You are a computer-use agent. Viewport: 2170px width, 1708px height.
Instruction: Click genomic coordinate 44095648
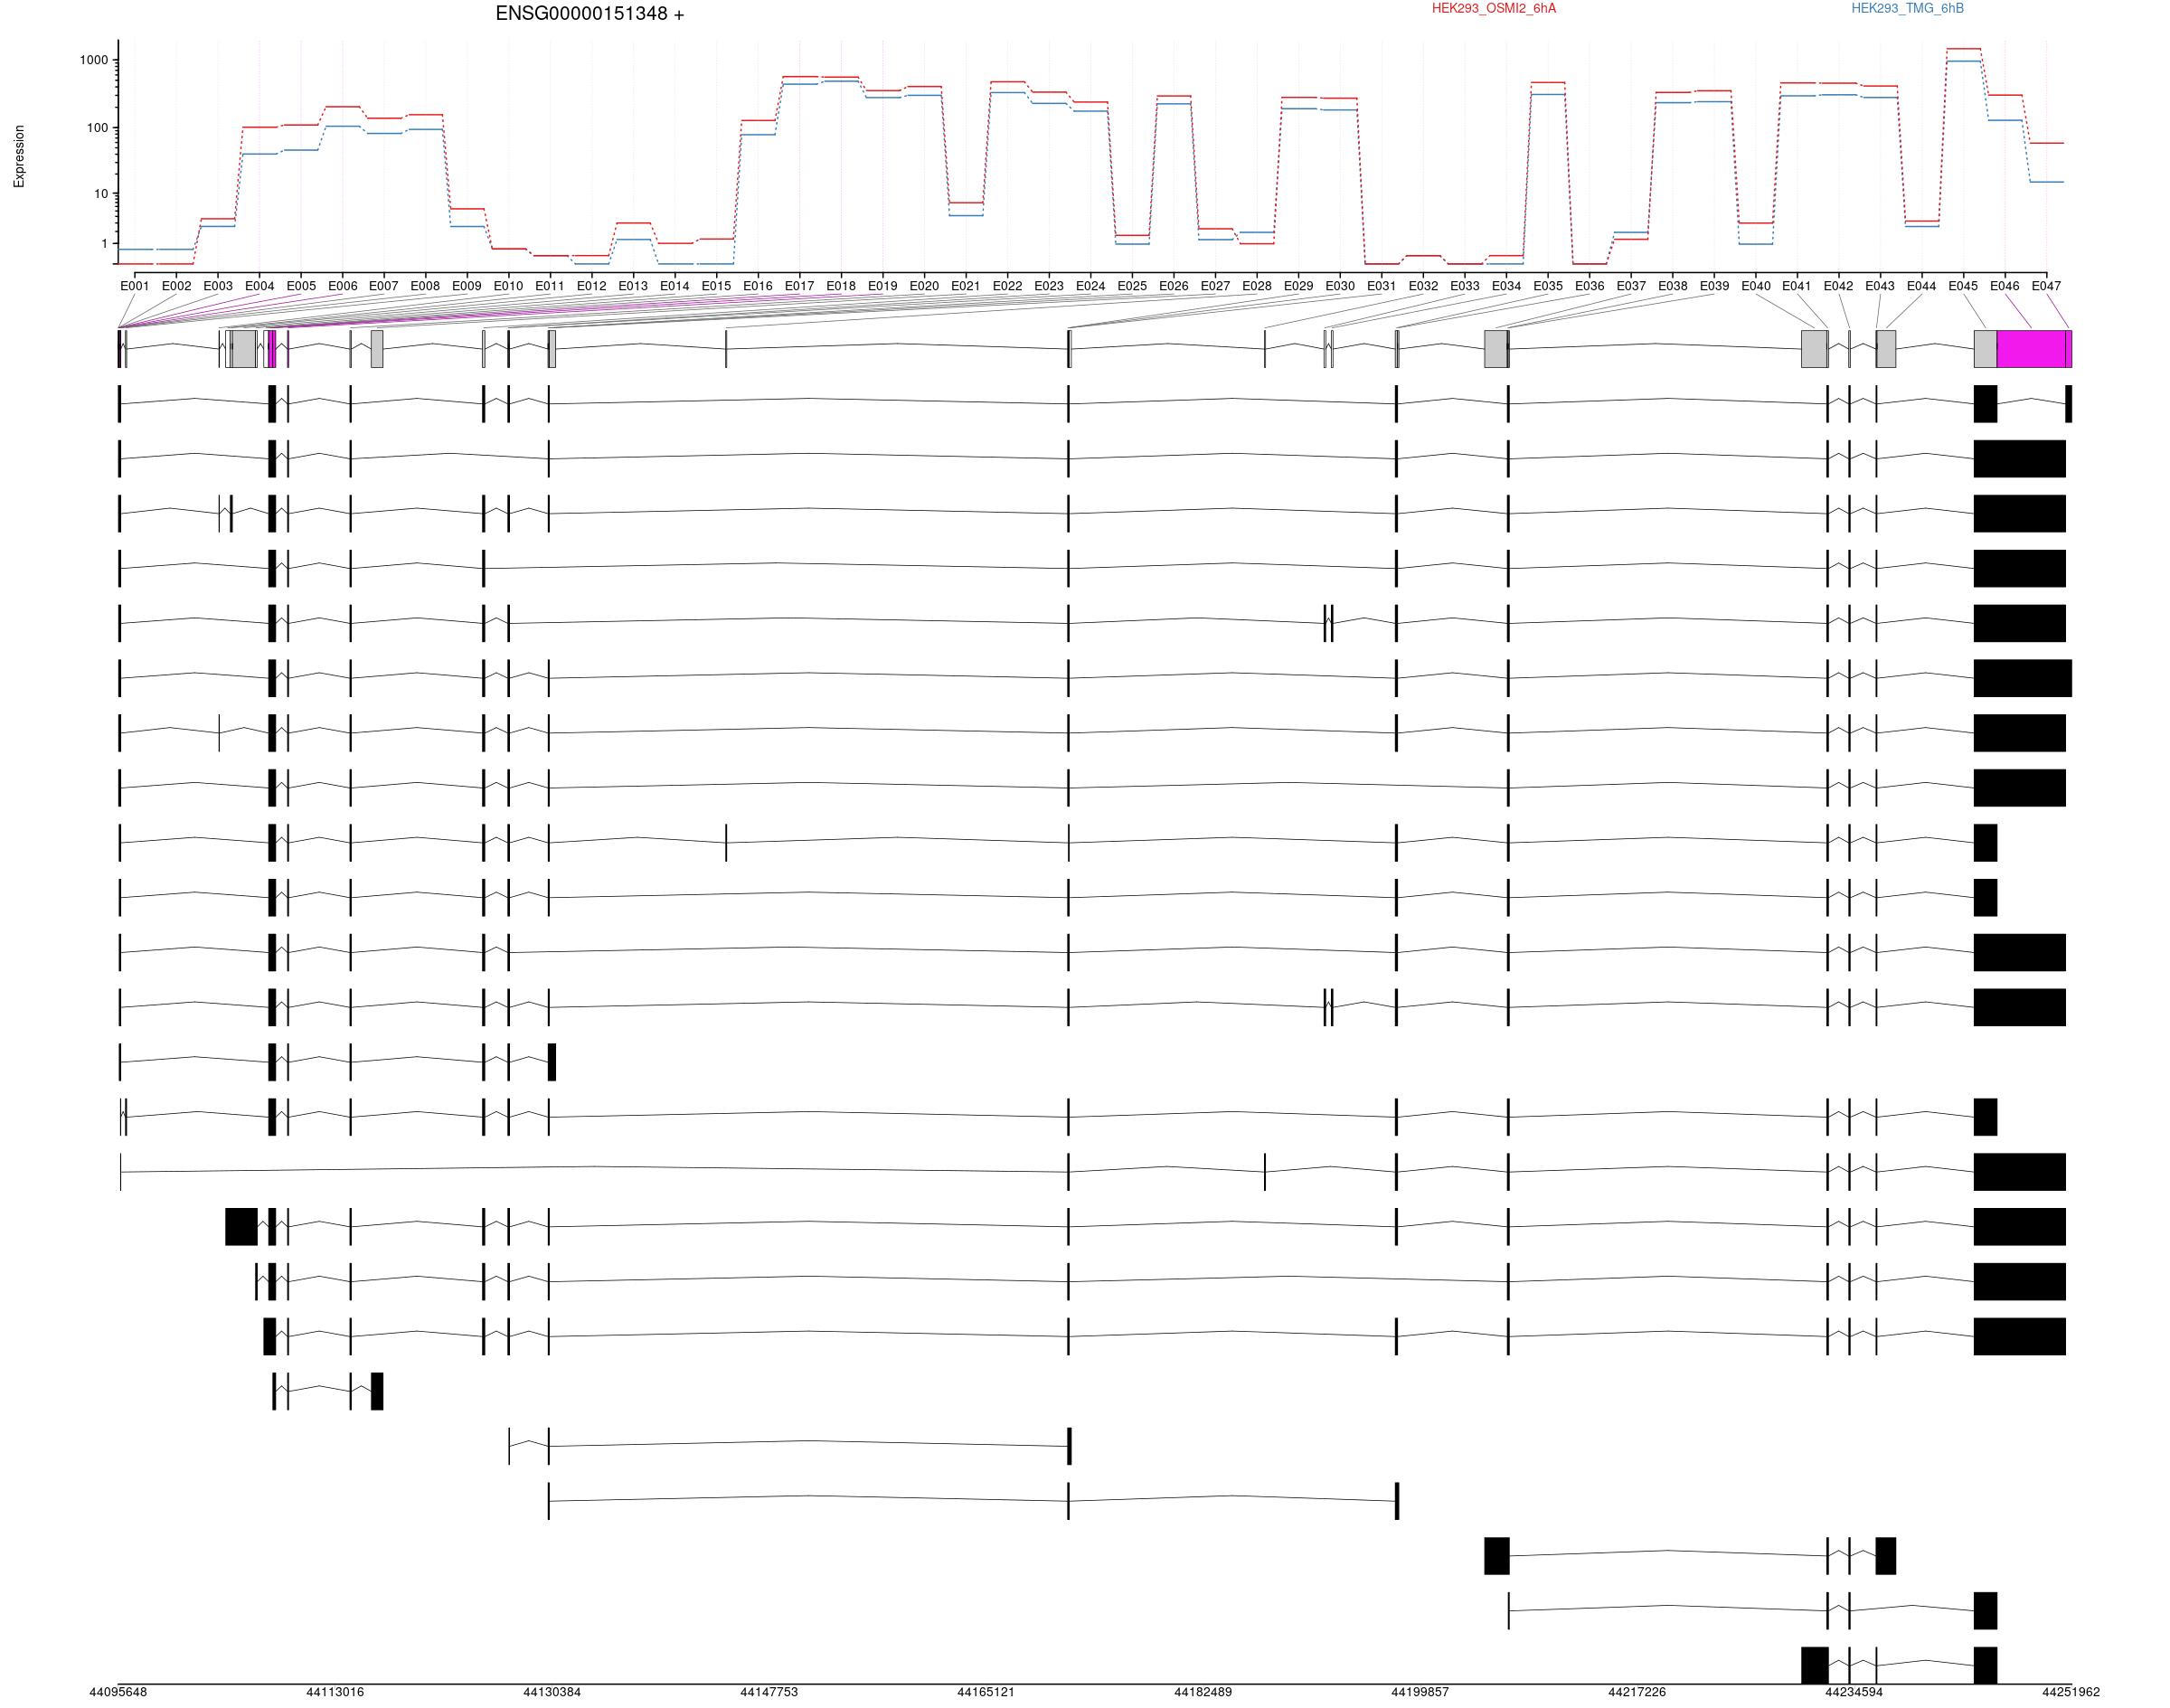118,1693
